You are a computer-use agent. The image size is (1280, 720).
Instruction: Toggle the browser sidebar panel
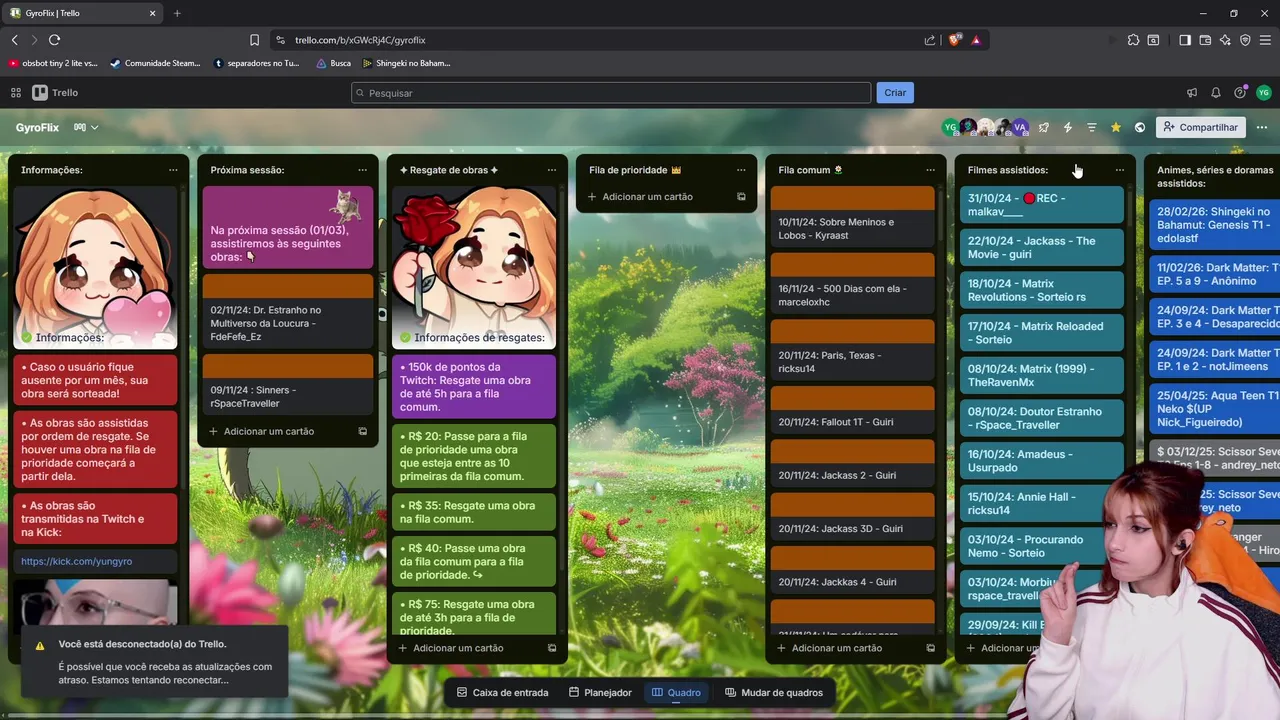[1185, 40]
